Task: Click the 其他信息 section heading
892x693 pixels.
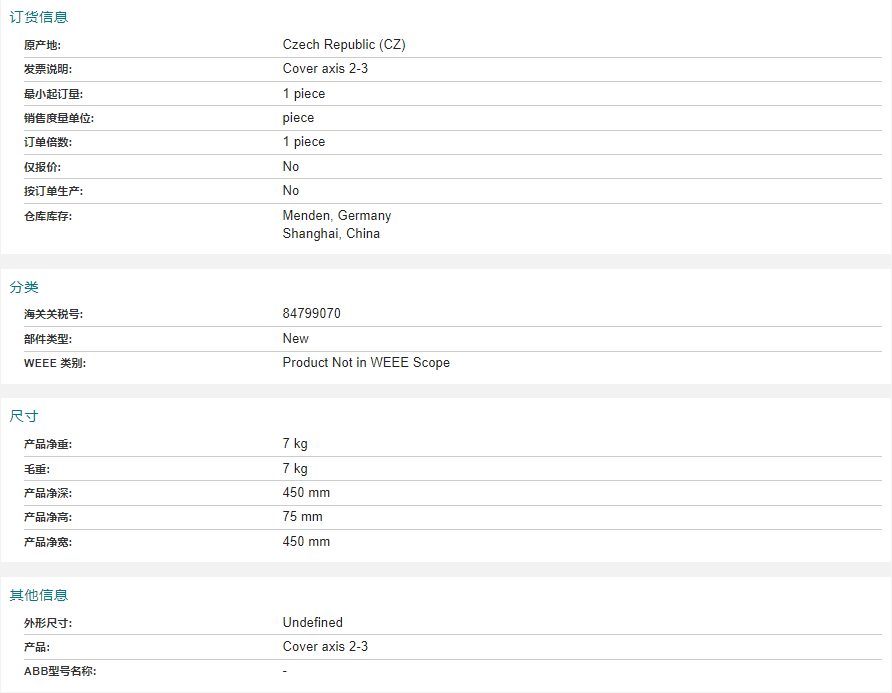Action: (39, 595)
